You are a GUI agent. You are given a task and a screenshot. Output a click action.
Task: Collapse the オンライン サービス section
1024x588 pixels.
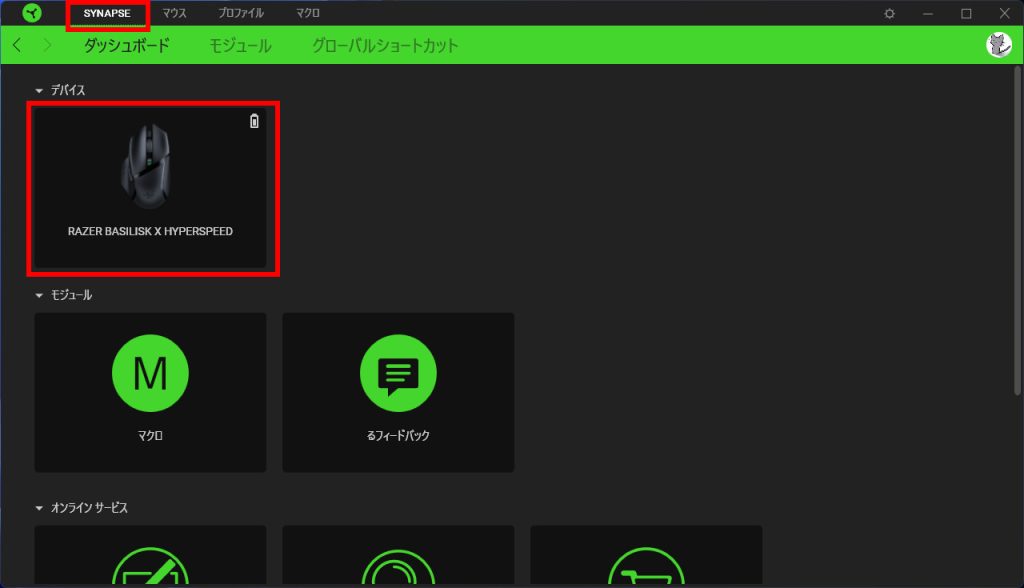(x=39, y=508)
